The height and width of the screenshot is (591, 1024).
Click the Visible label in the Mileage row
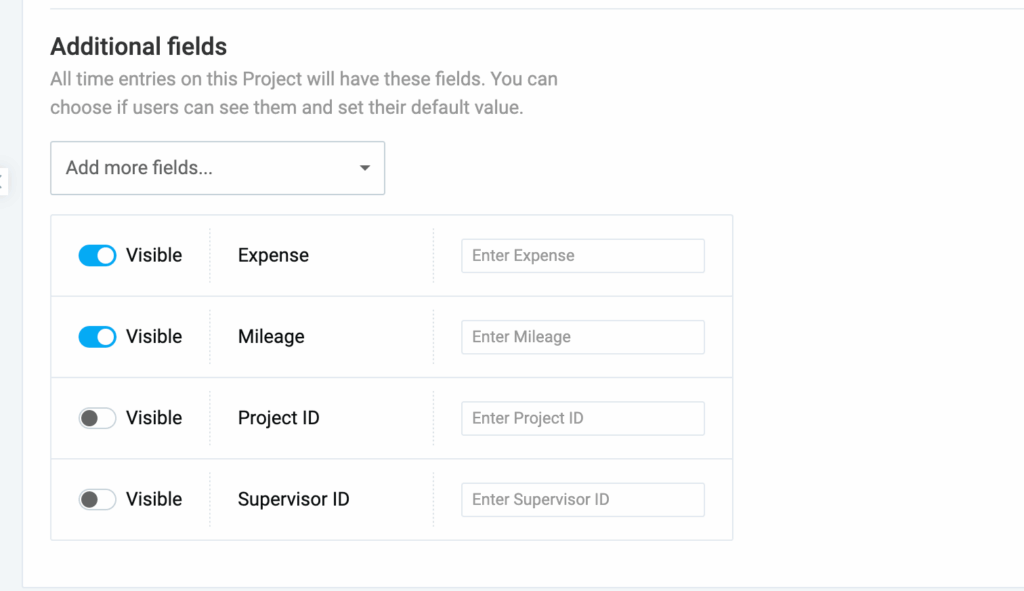(154, 337)
